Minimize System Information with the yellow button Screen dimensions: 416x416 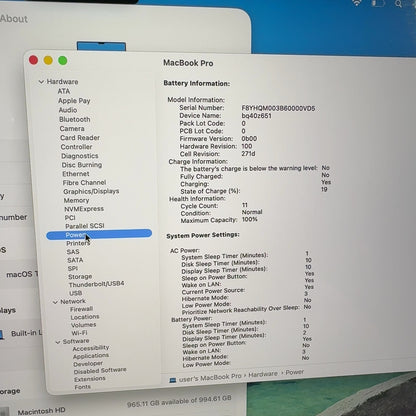pos(48,60)
